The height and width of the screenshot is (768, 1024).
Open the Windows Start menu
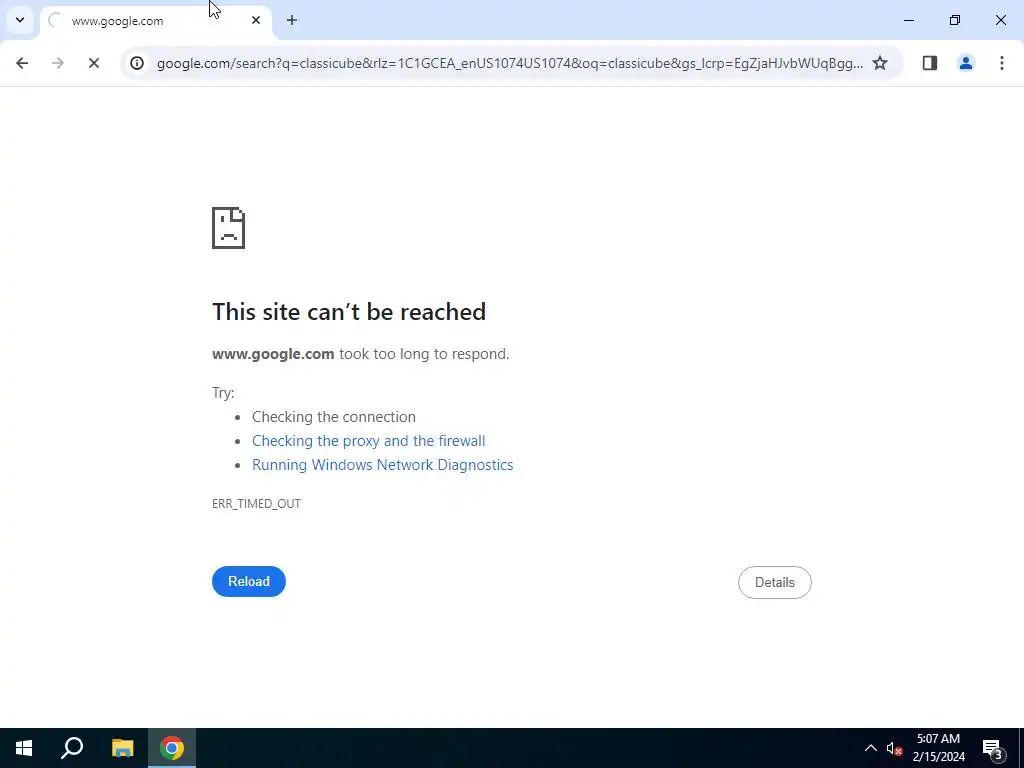coord(24,748)
